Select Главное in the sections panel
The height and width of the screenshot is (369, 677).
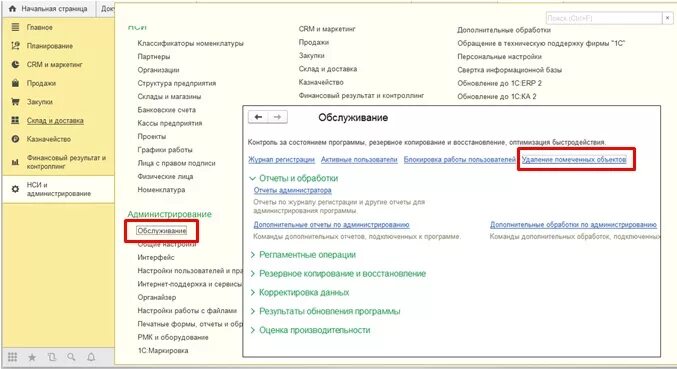[39, 27]
